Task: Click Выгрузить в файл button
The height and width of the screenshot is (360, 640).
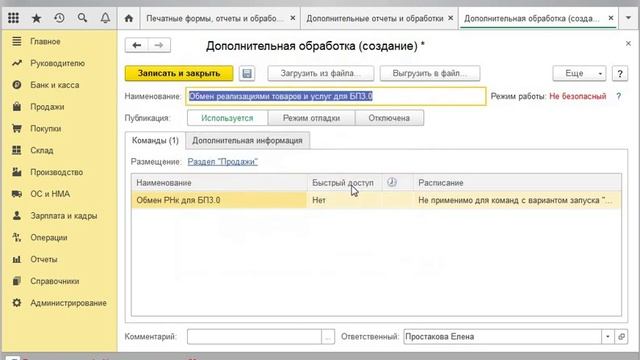Action: (430, 73)
